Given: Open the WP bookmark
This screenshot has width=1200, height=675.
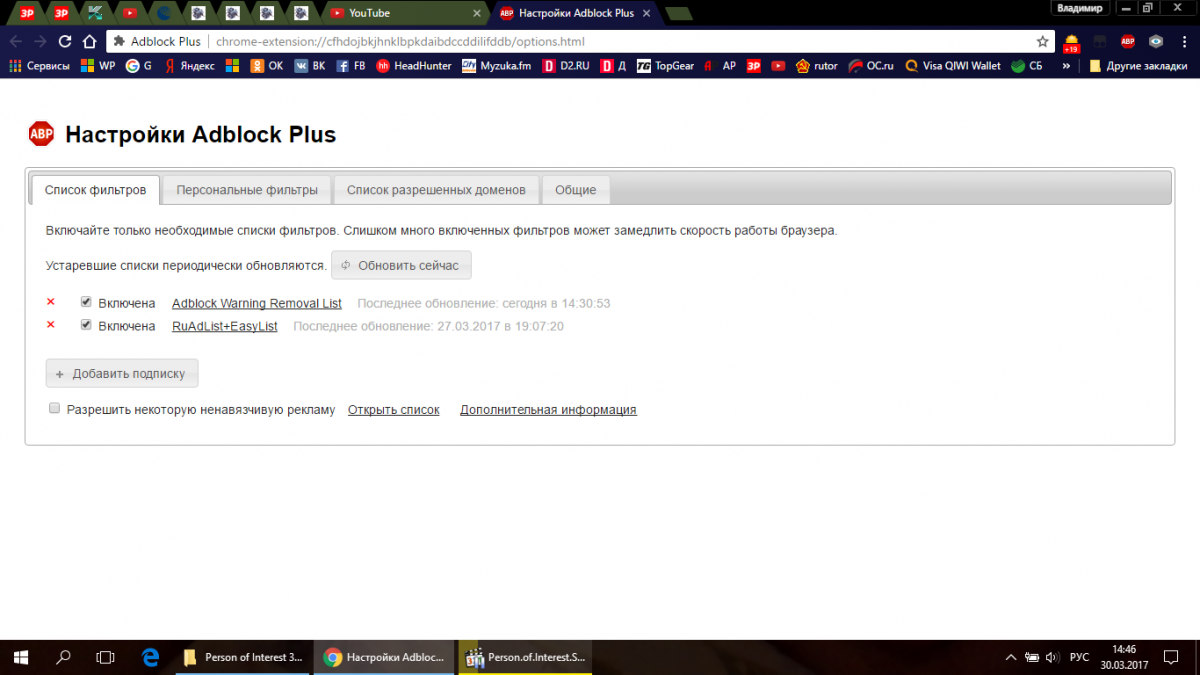Looking at the screenshot, I should click(98, 66).
